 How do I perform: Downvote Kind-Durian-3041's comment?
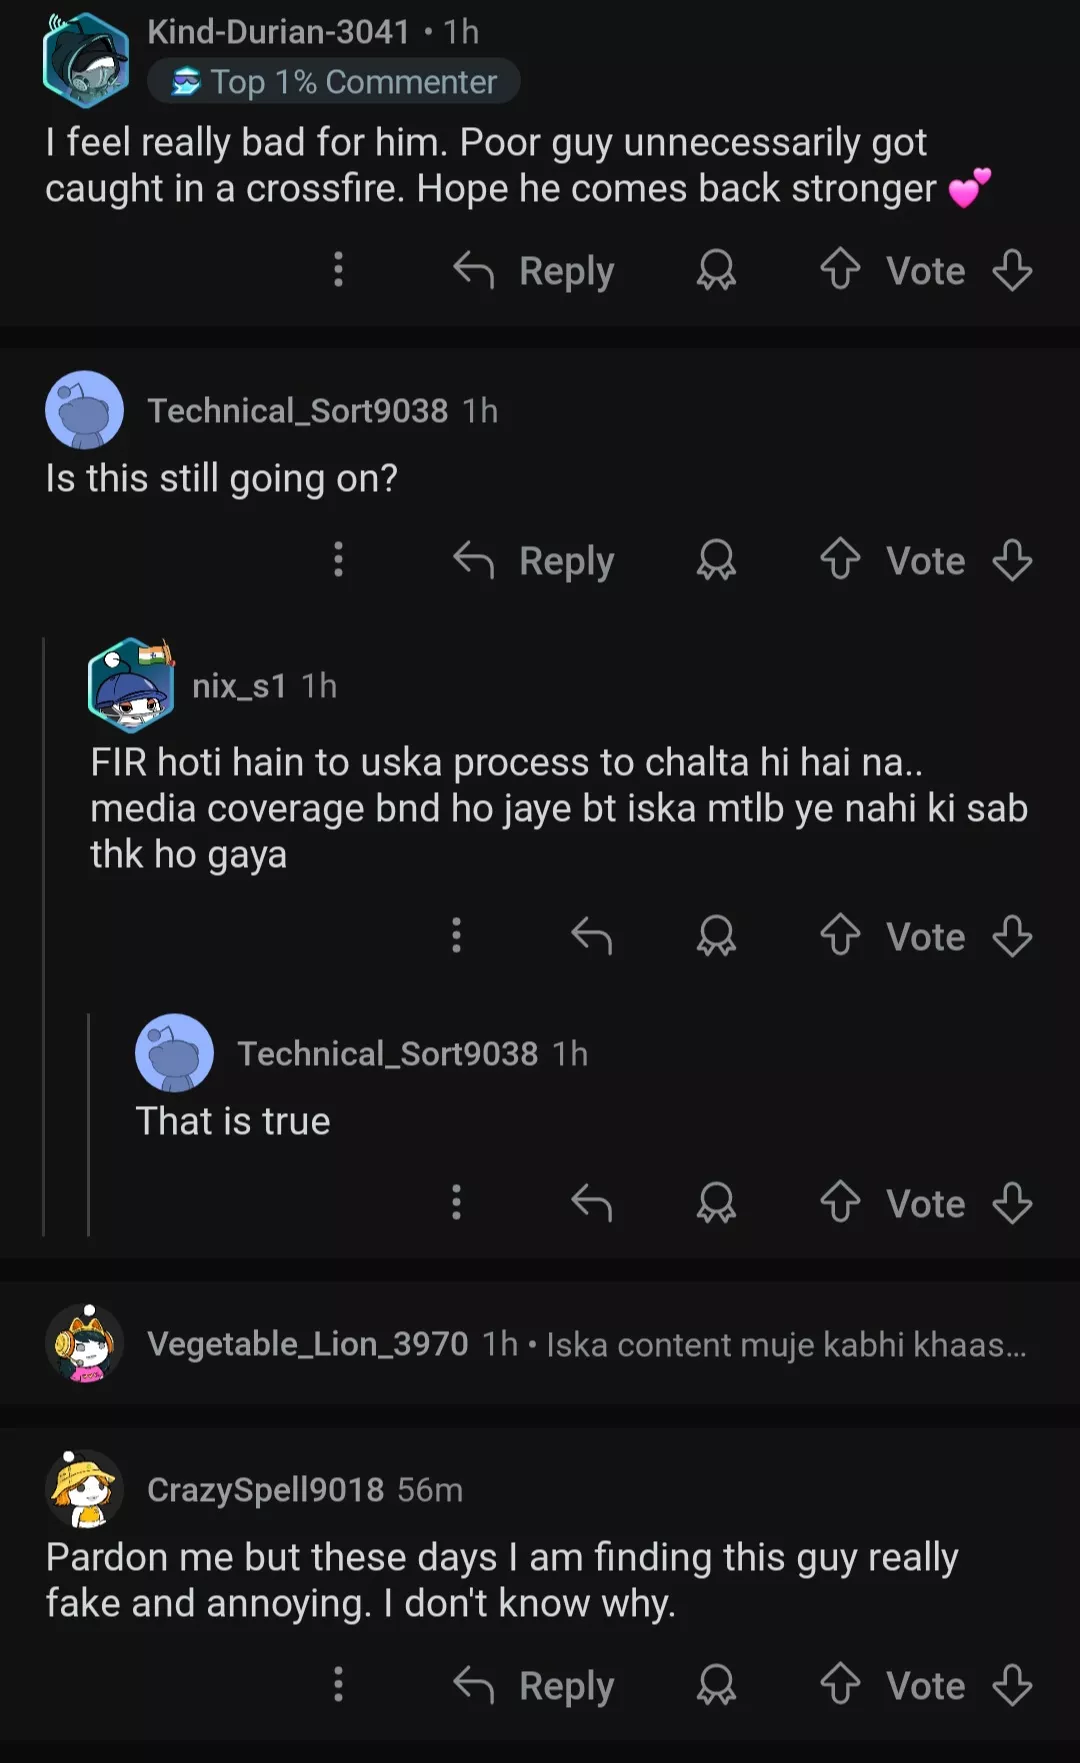(1012, 270)
